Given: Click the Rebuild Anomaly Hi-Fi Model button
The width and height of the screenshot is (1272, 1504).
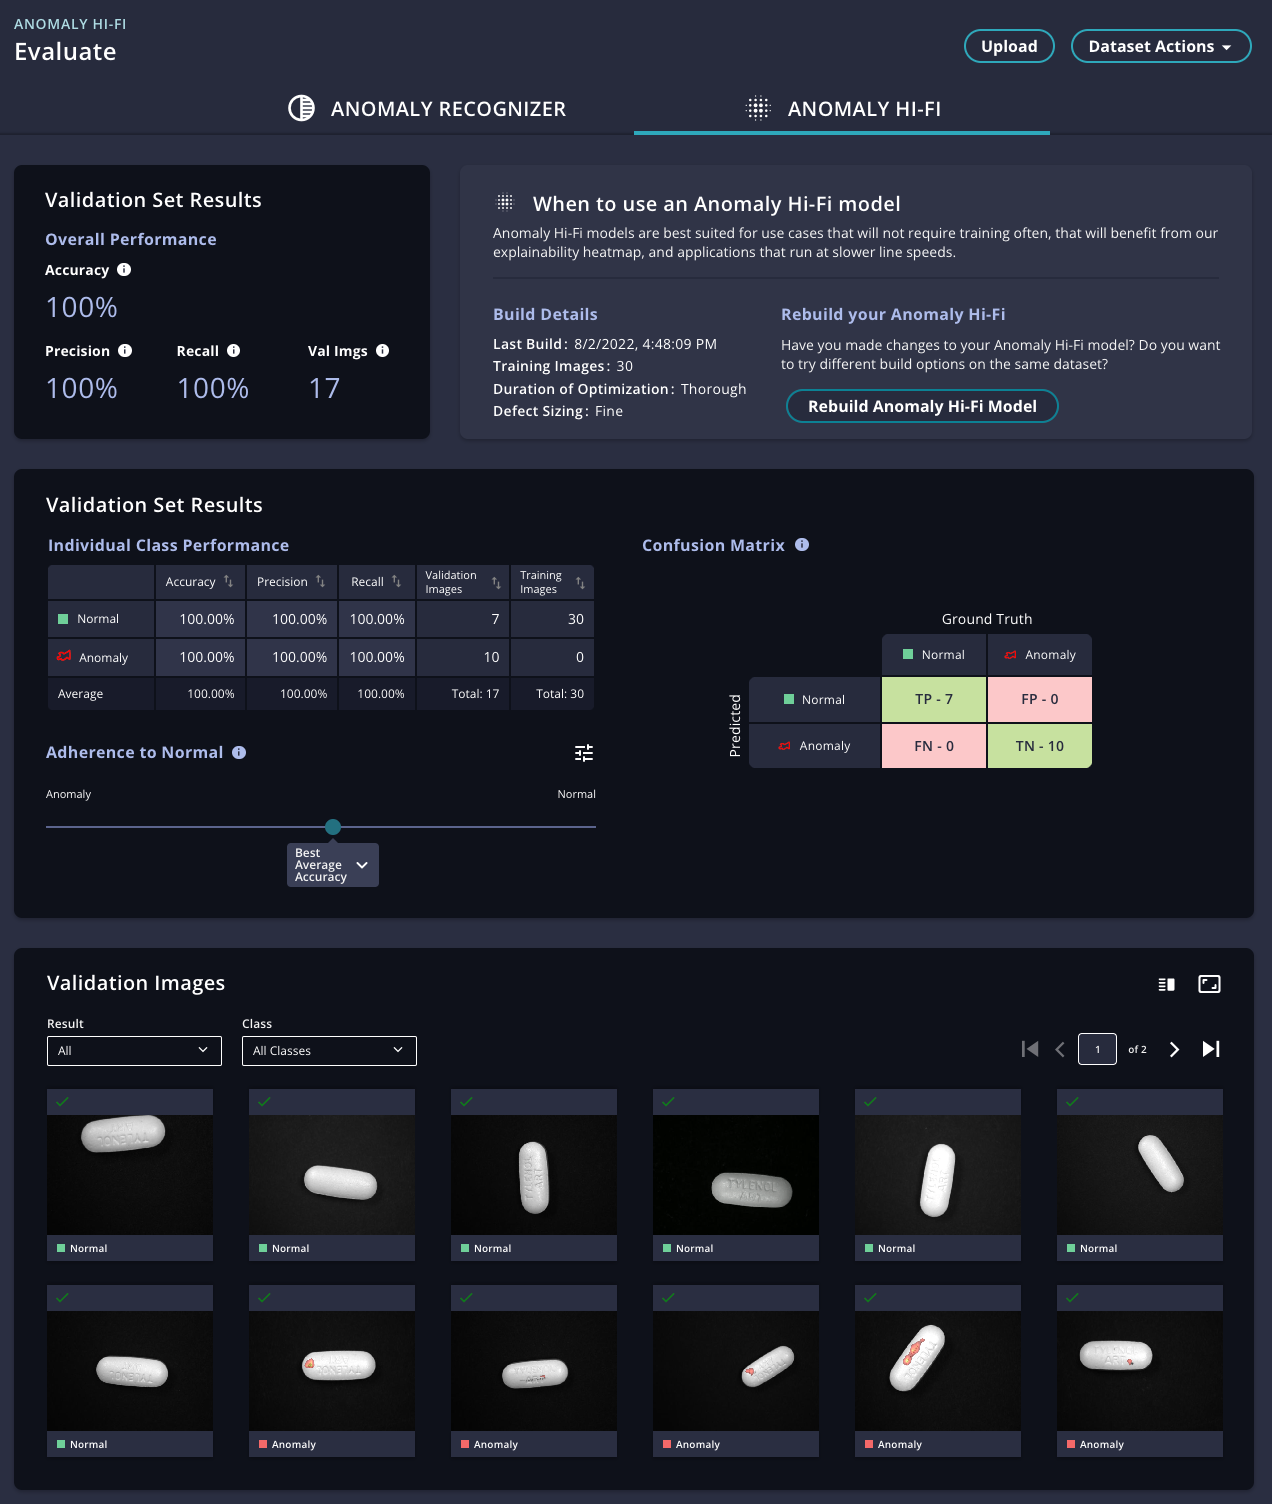Looking at the screenshot, I should point(921,406).
